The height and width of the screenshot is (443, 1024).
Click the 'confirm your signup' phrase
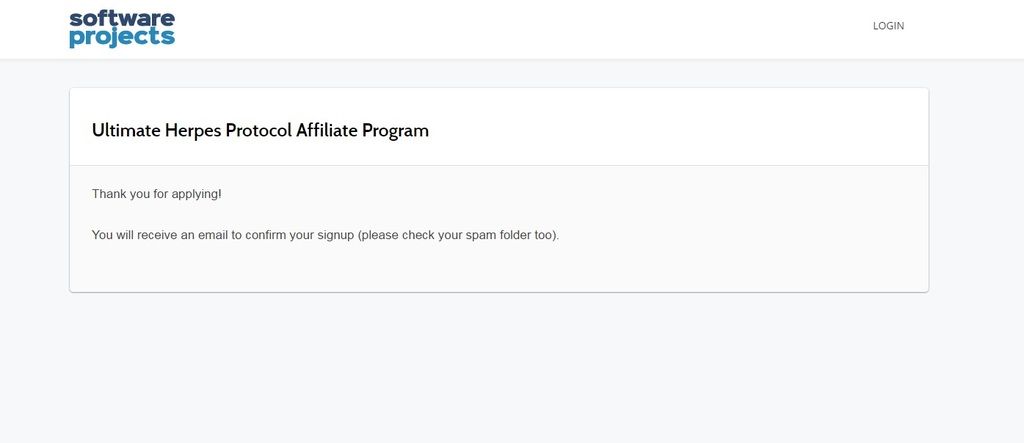(x=300, y=235)
